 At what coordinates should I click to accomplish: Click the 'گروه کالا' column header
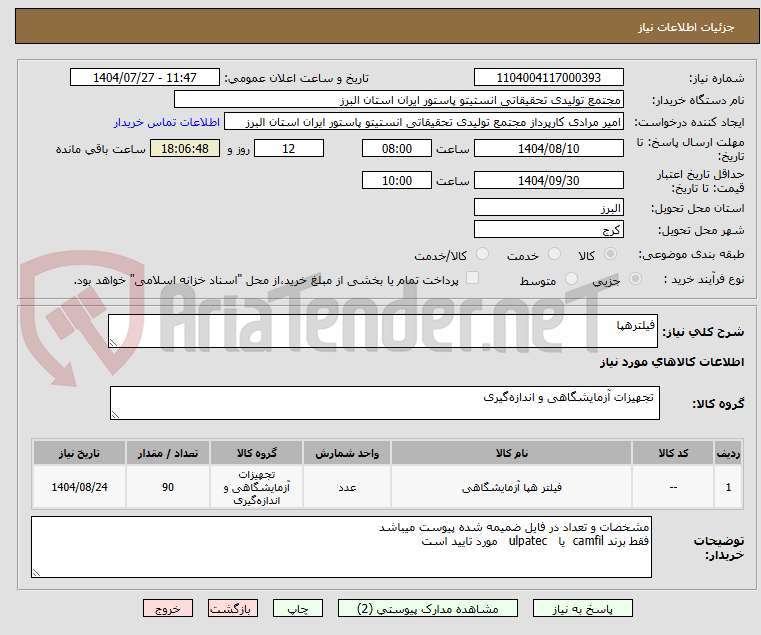(x=257, y=453)
